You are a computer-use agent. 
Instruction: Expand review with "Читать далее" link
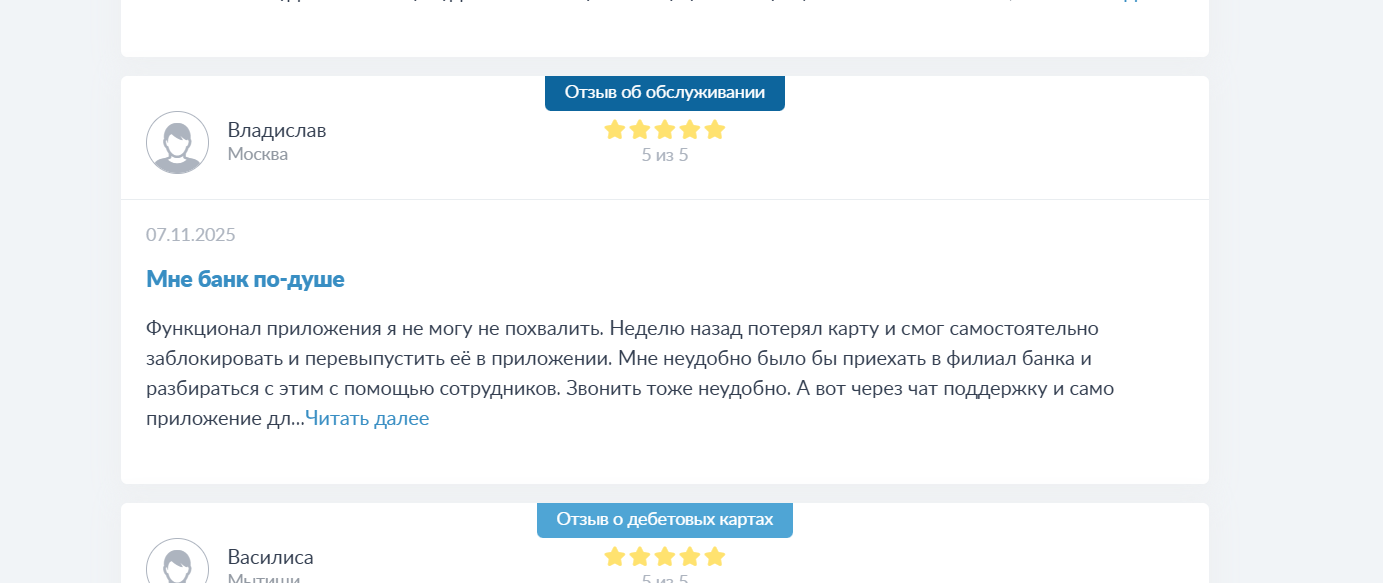point(367,419)
